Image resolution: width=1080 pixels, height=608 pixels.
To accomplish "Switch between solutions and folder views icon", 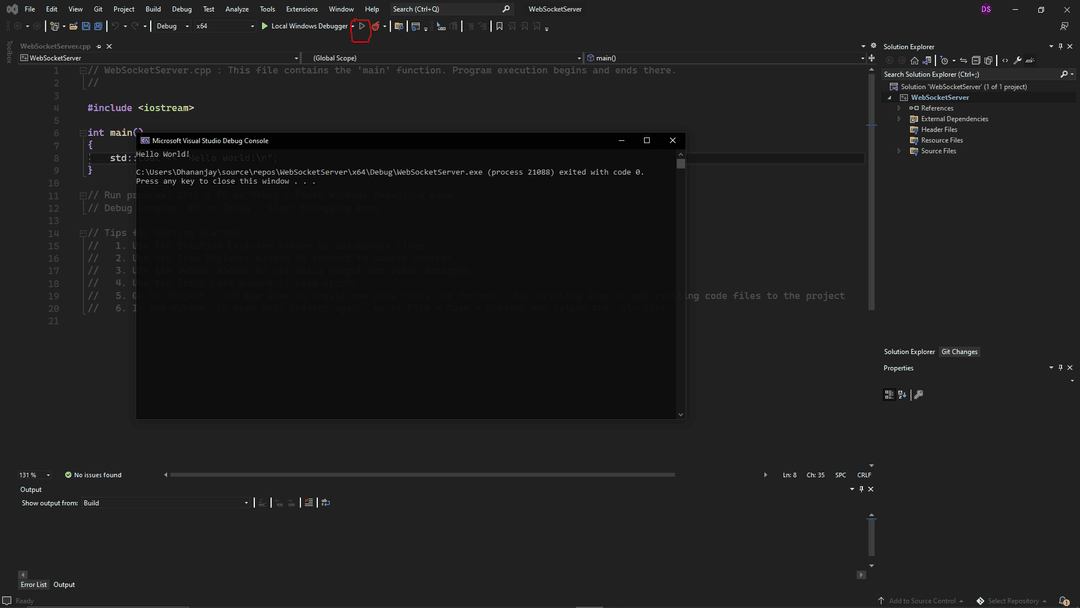I will (x=927, y=61).
